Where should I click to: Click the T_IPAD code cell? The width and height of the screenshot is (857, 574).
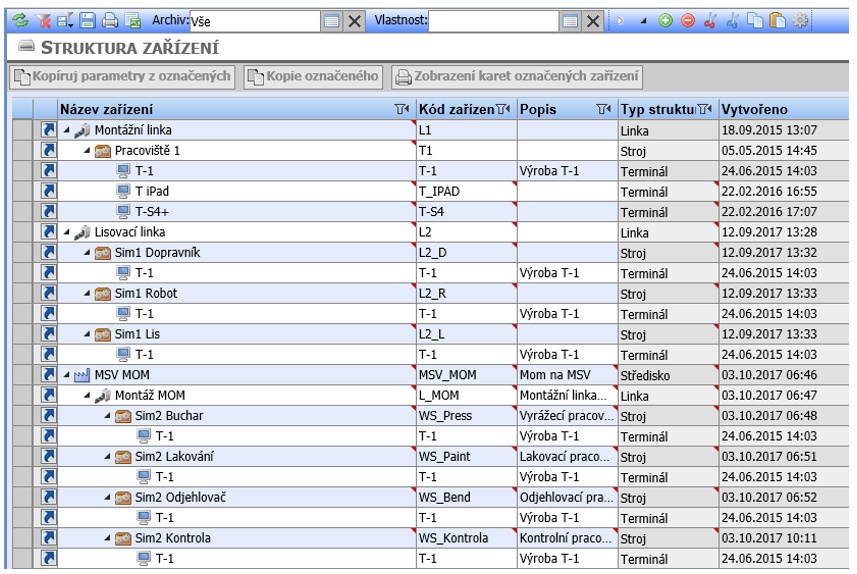click(x=467, y=191)
